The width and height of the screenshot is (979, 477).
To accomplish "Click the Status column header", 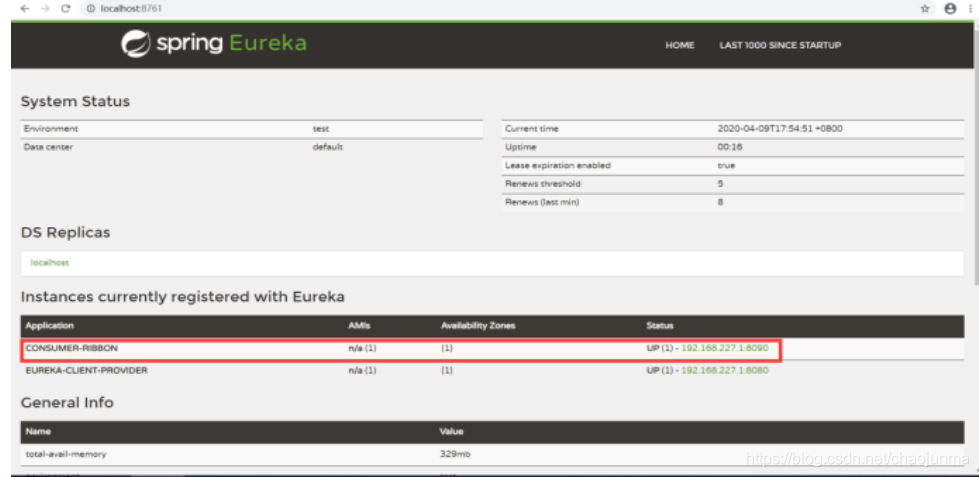I will pos(659,326).
